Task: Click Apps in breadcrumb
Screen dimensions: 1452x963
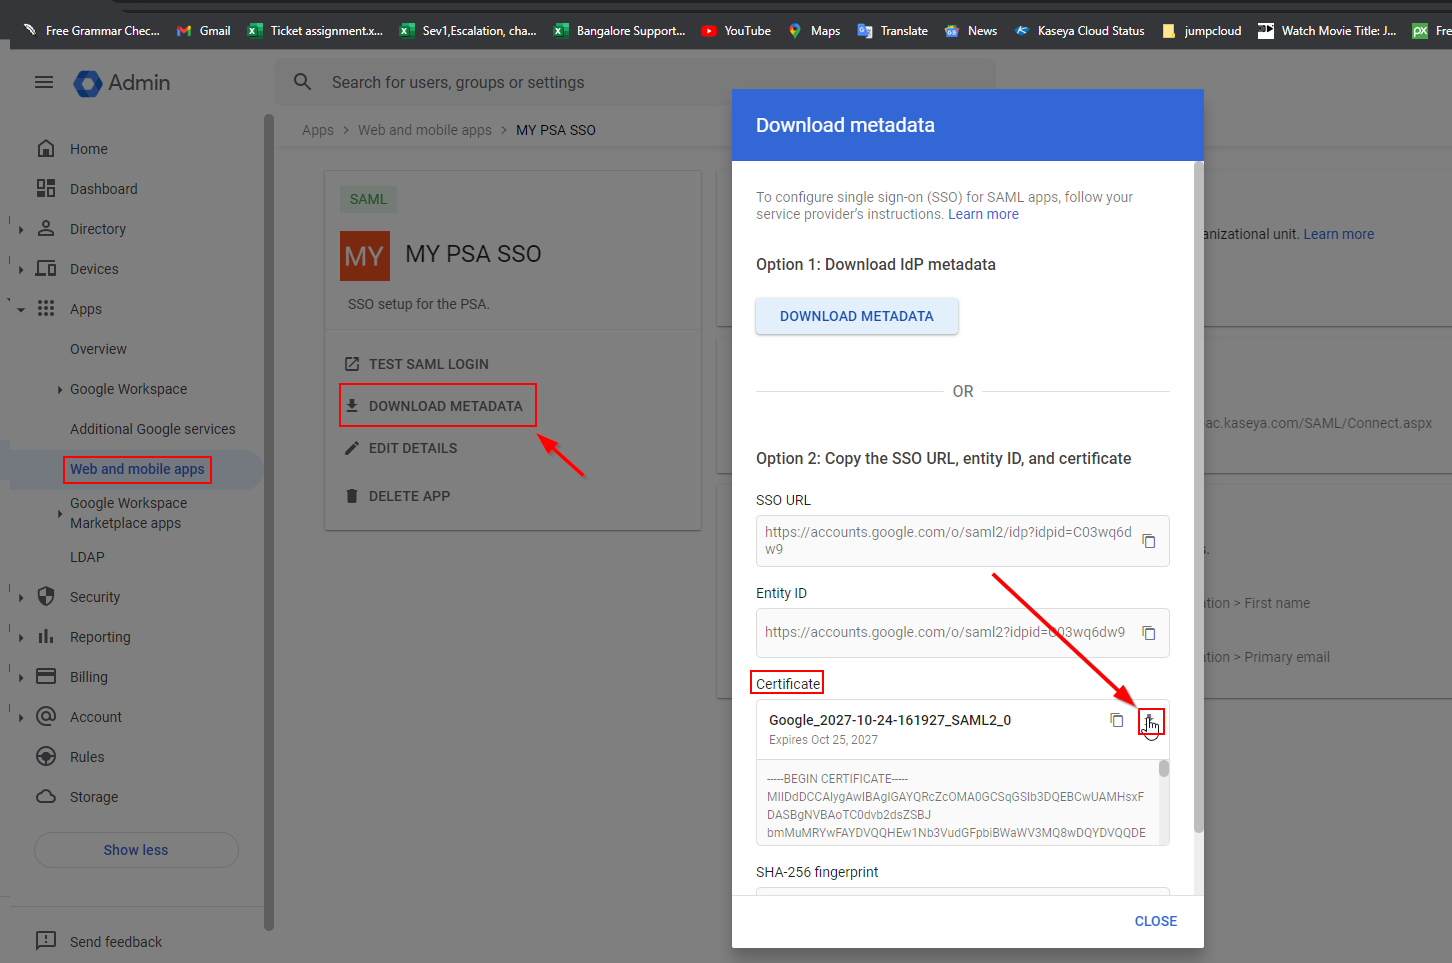Action: 318,130
